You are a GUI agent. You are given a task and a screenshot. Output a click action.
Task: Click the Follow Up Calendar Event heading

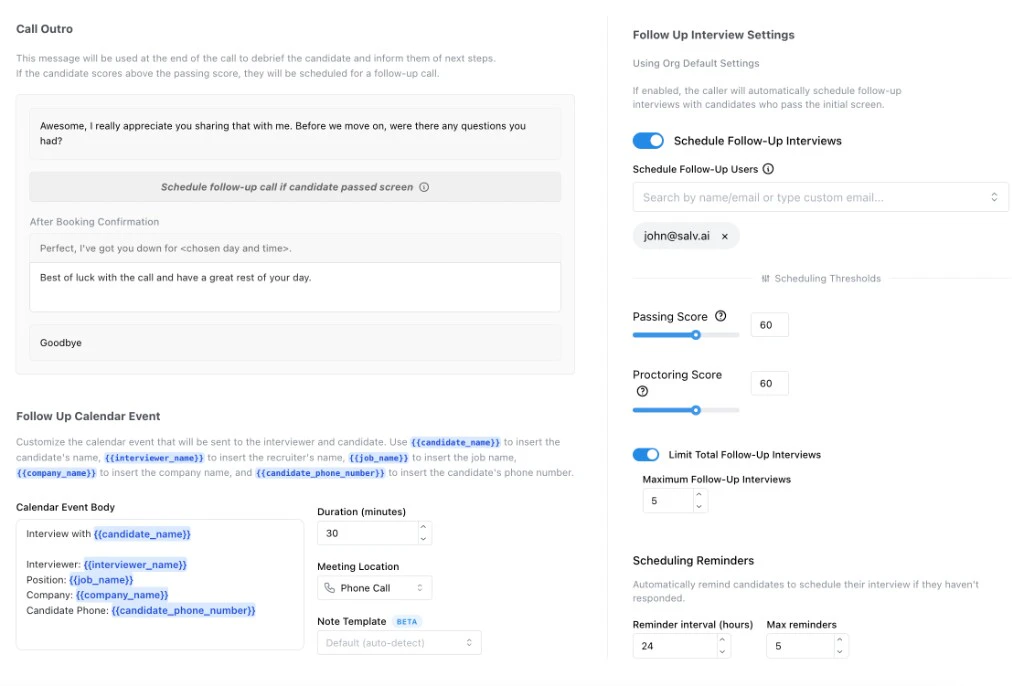pyautogui.click(x=88, y=416)
